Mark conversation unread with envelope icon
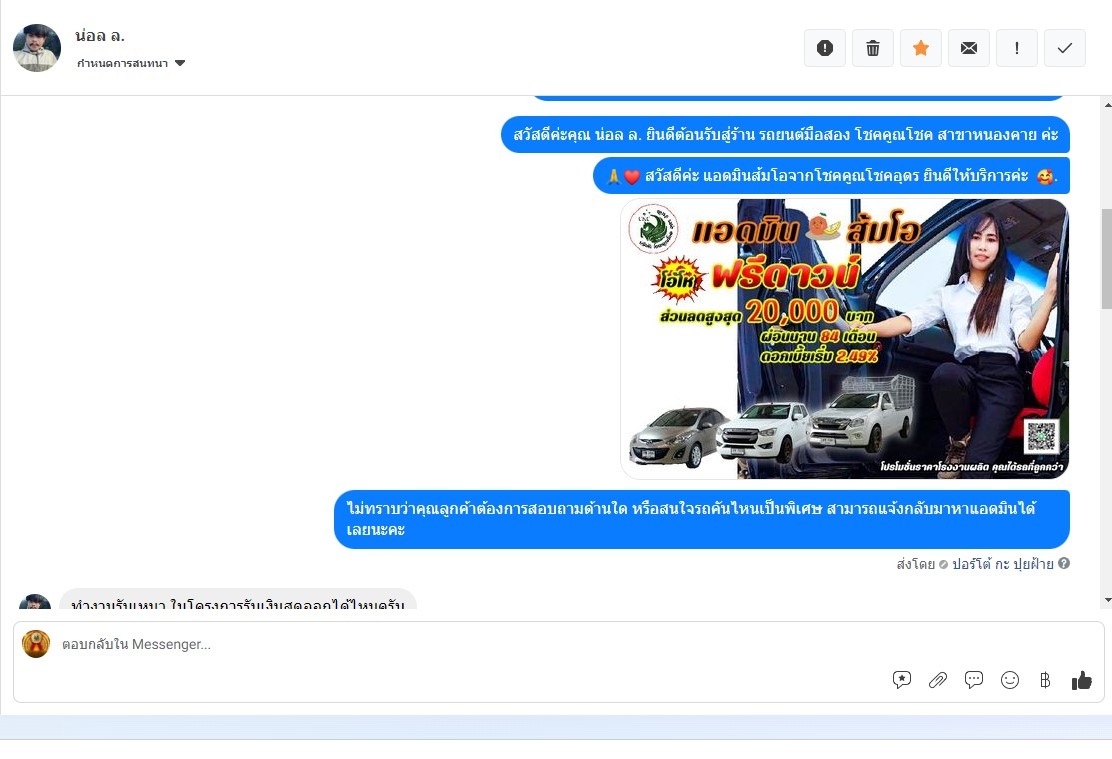 [x=969, y=48]
